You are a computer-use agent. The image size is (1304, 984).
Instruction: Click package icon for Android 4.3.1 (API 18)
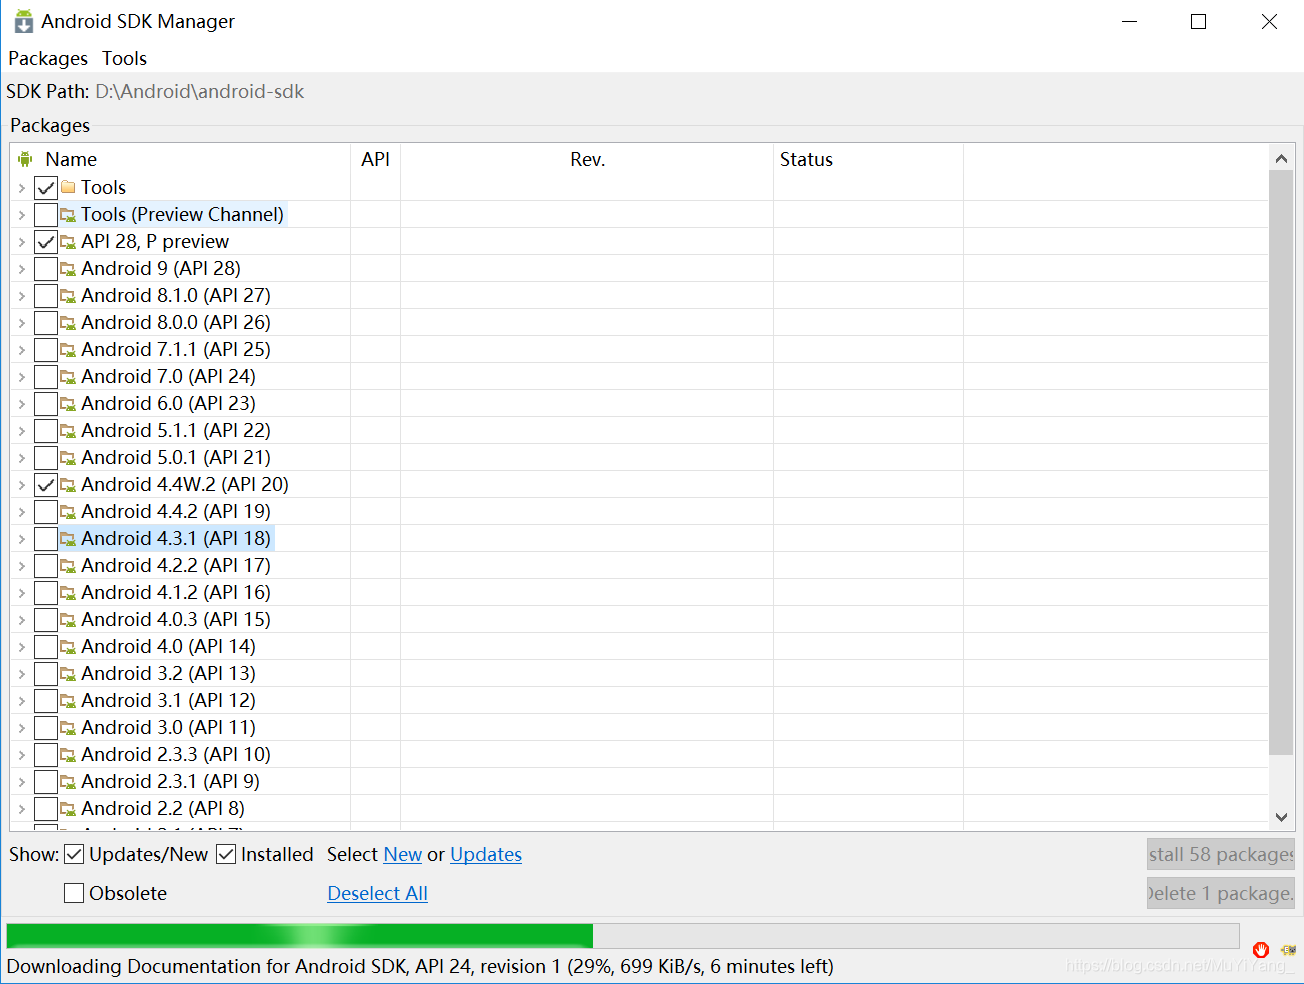coord(68,538)
